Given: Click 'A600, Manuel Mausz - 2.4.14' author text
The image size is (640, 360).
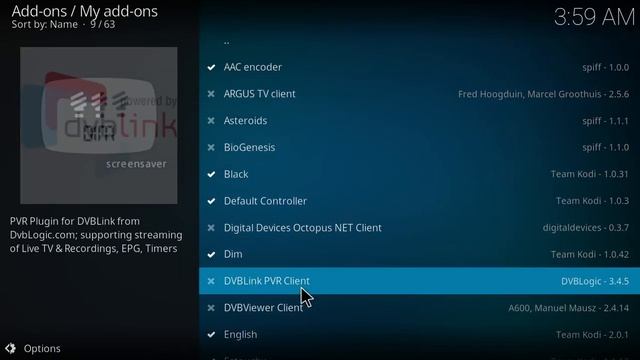Looking at the screenshot, I should pyautogui.click(x=569, y=308).
